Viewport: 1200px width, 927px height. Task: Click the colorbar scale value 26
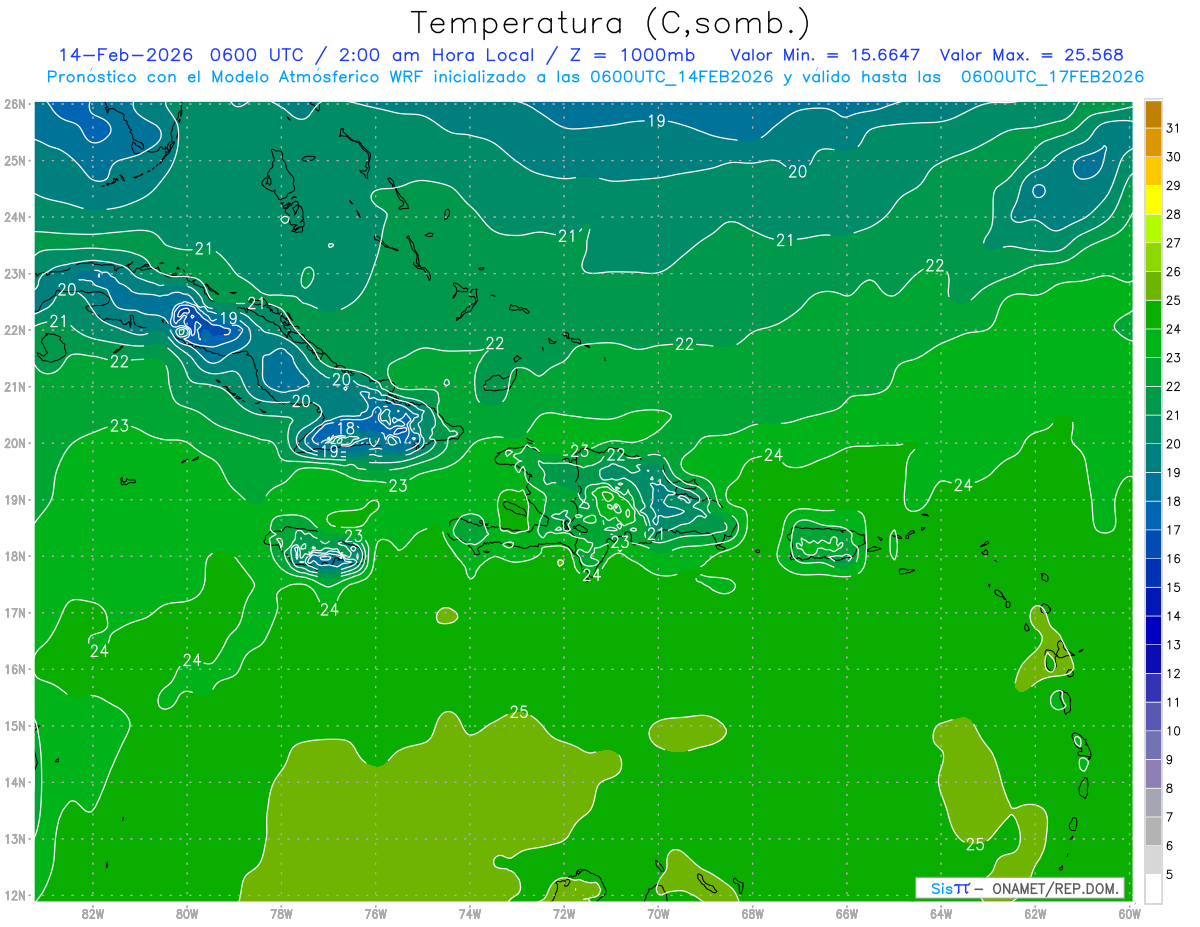pyautogui.click(x=1174, y=271)
